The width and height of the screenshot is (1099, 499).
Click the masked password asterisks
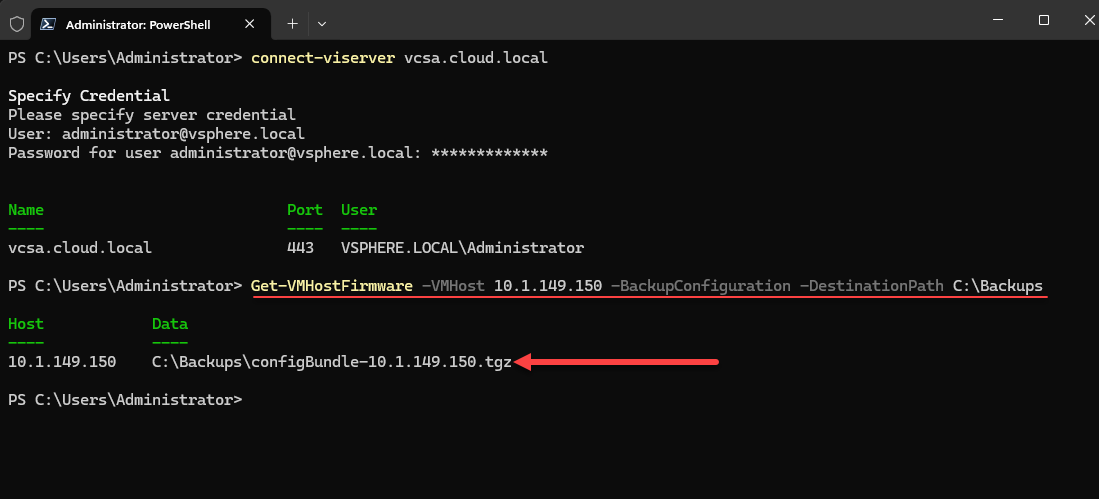click(489, 153)
